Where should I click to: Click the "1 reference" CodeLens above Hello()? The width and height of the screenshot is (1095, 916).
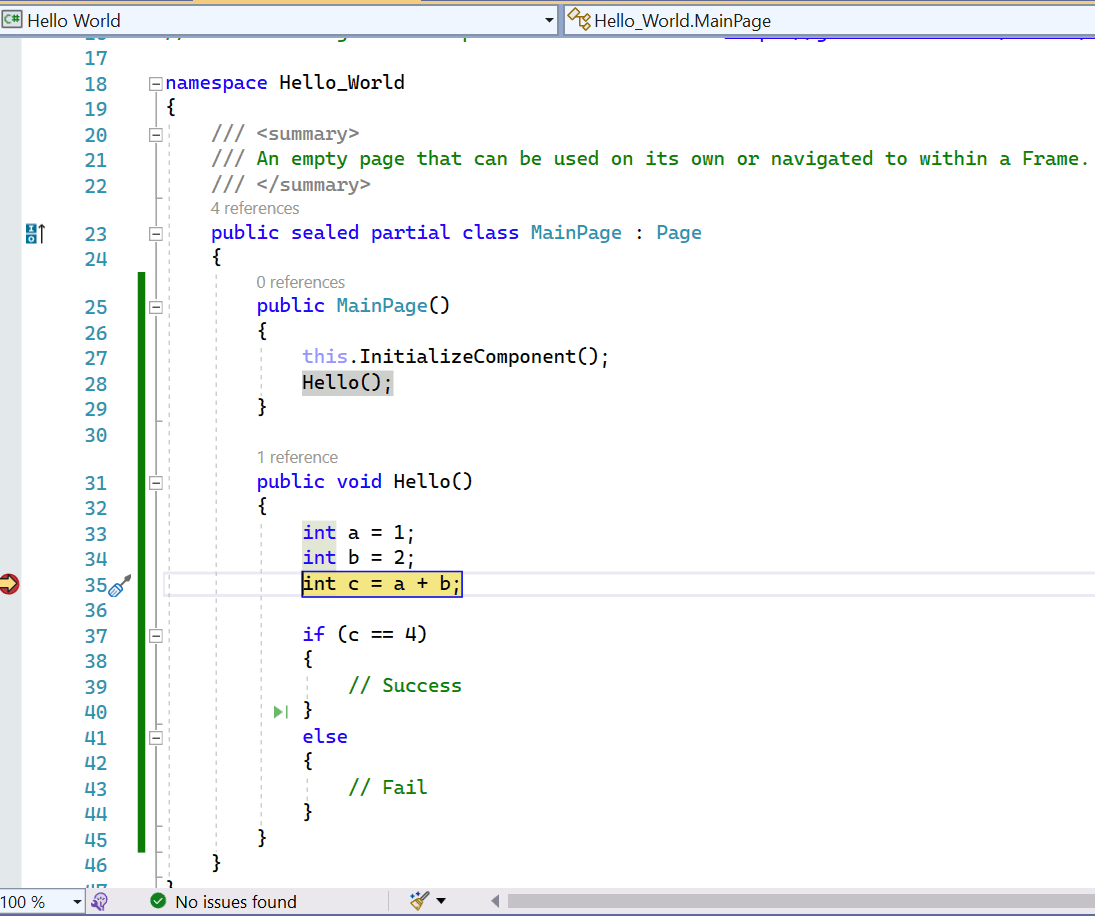297,457
